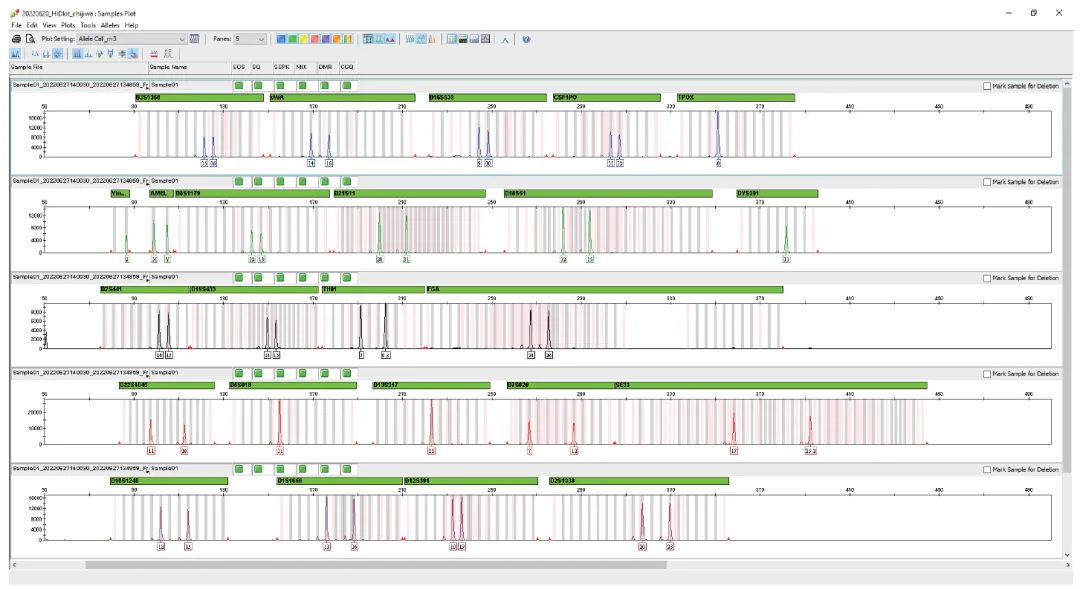The height and width of the screenshot is (589, 1080).
Task: Click the CGQ column header
Action: pyautogui.click(x=347, y=67)
